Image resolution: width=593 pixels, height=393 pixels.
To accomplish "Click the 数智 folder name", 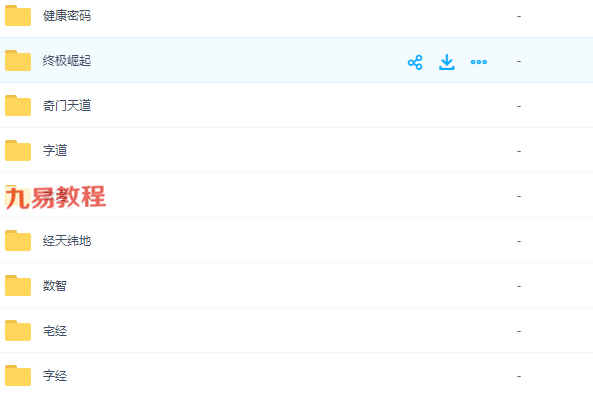I will pos(55,286).
